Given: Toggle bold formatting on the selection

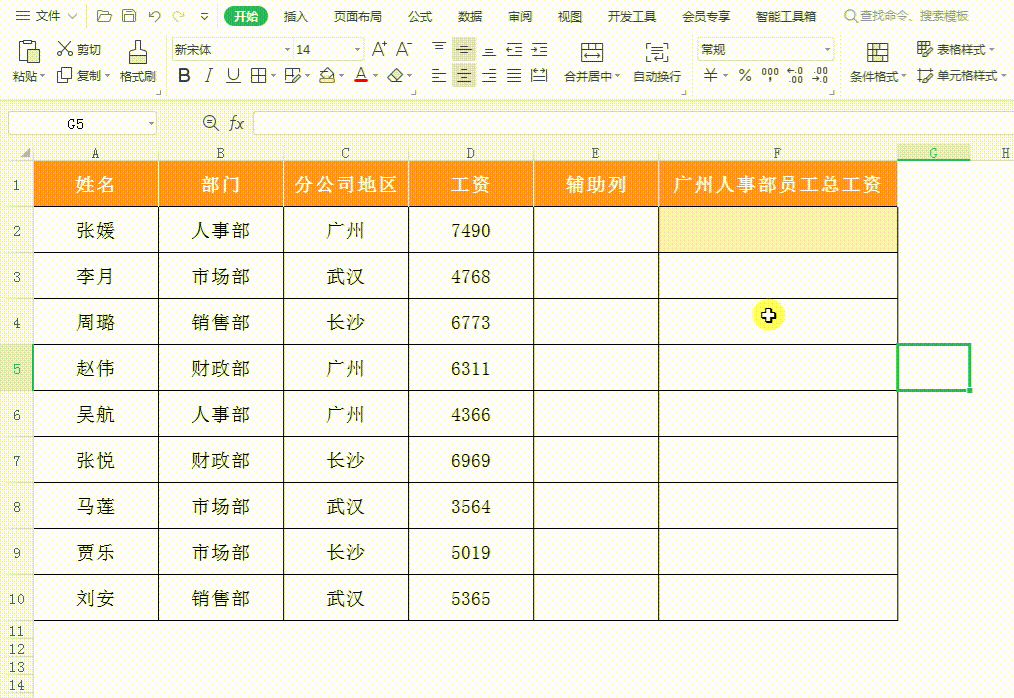Looking at the screenshot, I should 184,75.
